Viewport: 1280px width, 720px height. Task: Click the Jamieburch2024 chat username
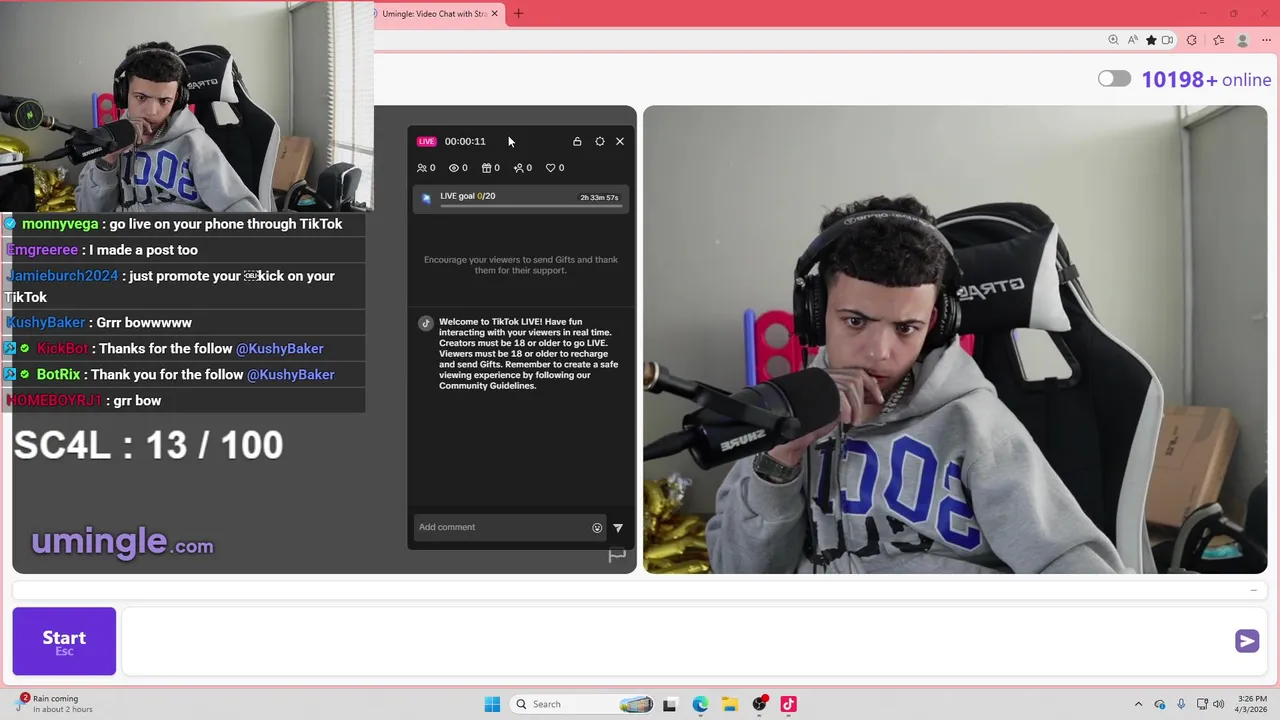[62, 276]
